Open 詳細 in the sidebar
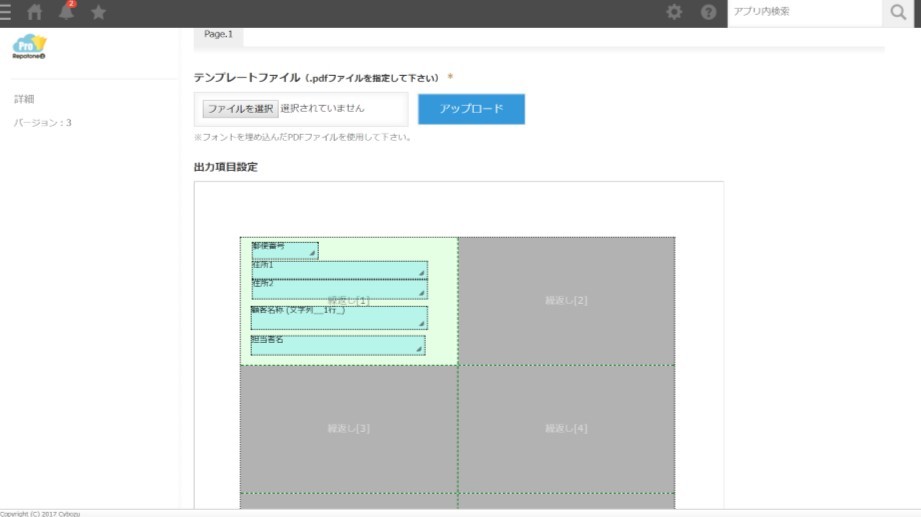The height and width of the screenshot is (517, 921). [x=24, y=99]
